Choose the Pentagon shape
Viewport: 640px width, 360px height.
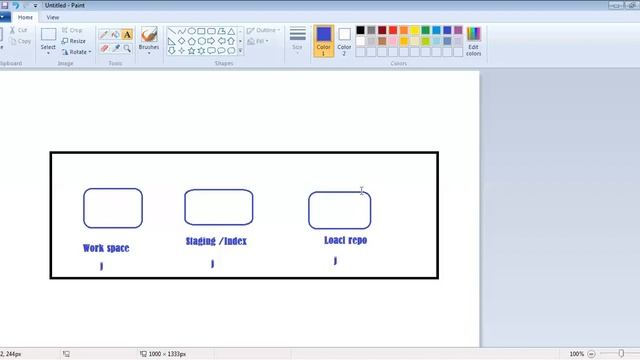click(191, 41)
